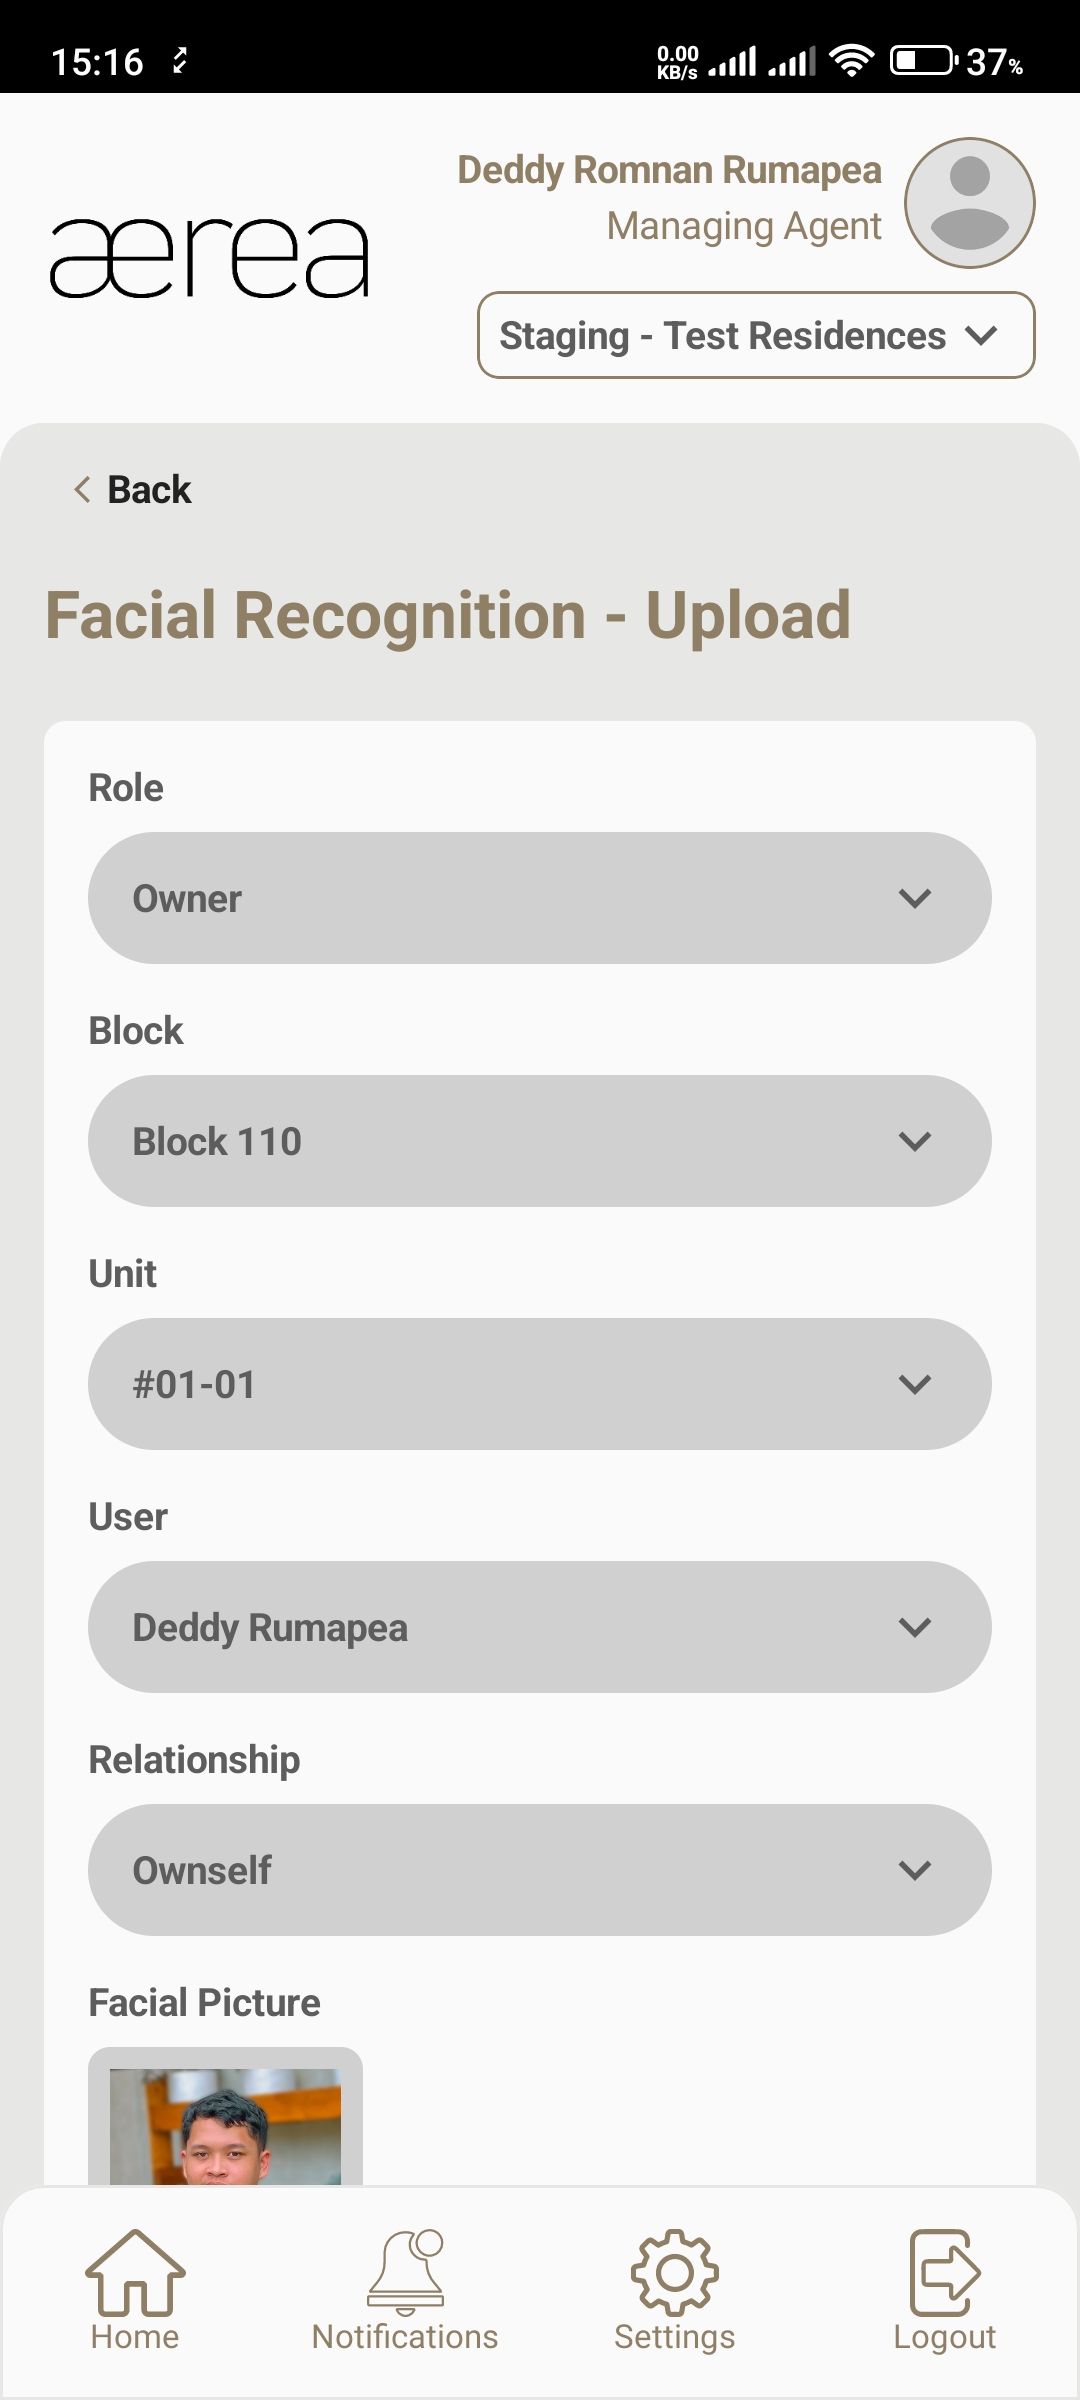Open Notifications bell icon

tap(405, 2272)
